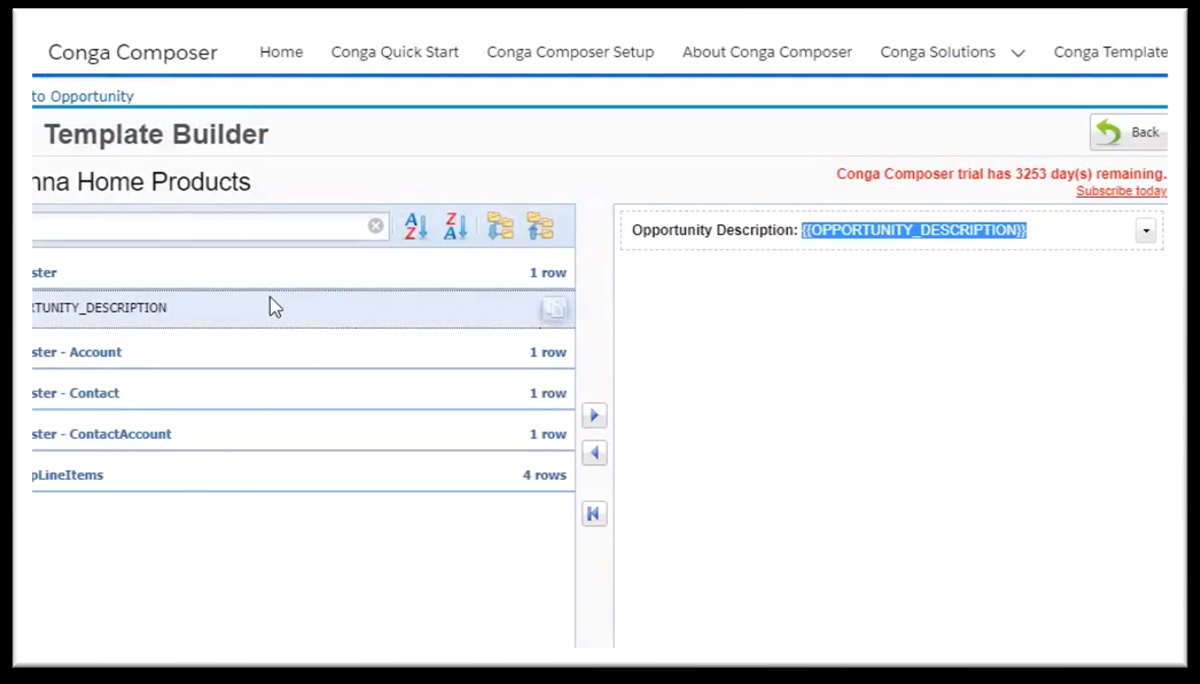Click the '4 rows' count text

(x=544, y=475)
